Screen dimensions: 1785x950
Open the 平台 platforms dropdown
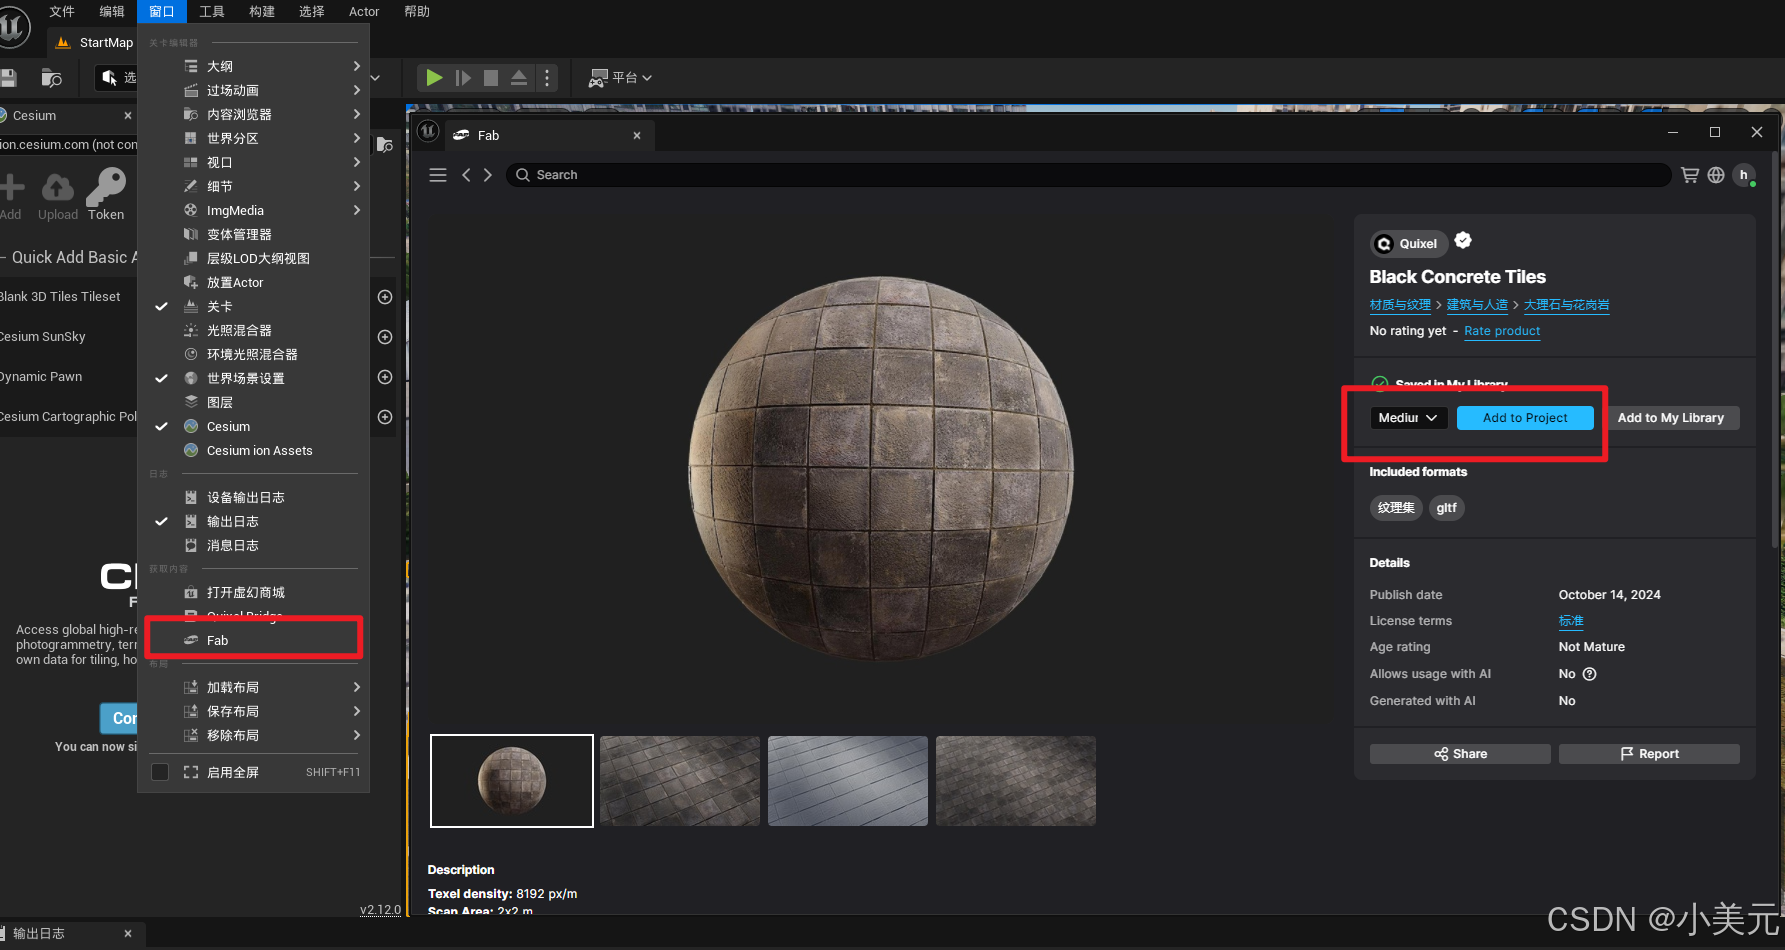coord(620,77)
